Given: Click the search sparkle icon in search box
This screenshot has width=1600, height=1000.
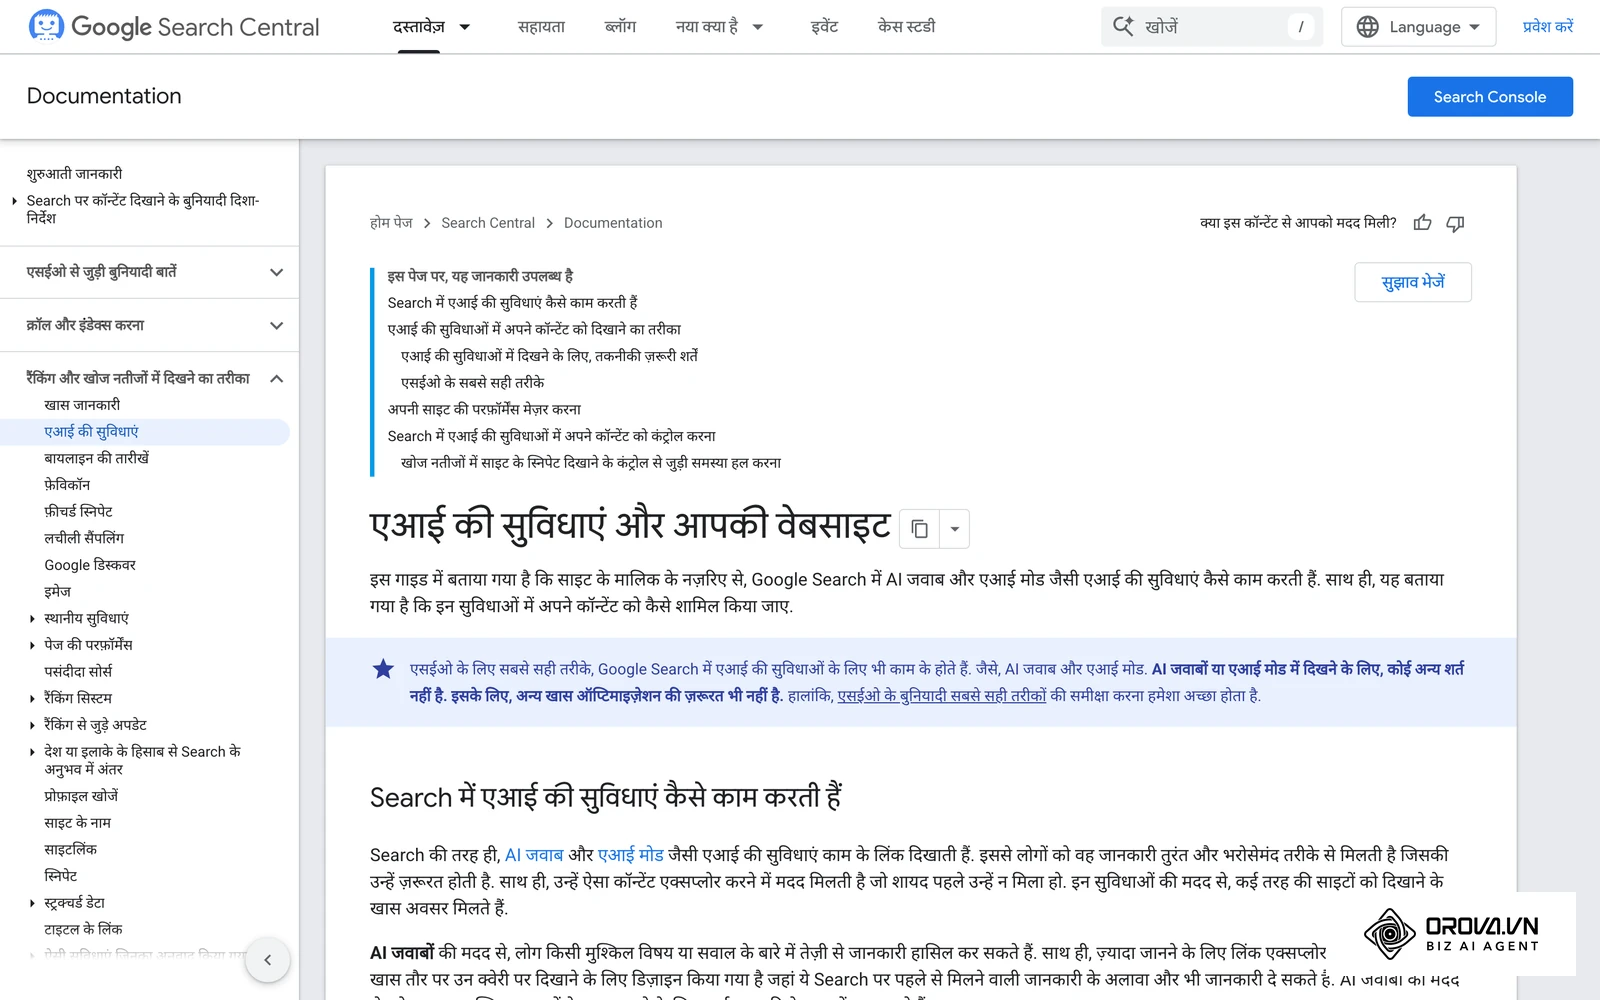Looking at the screenshot, I should [x=1123, y=27].
